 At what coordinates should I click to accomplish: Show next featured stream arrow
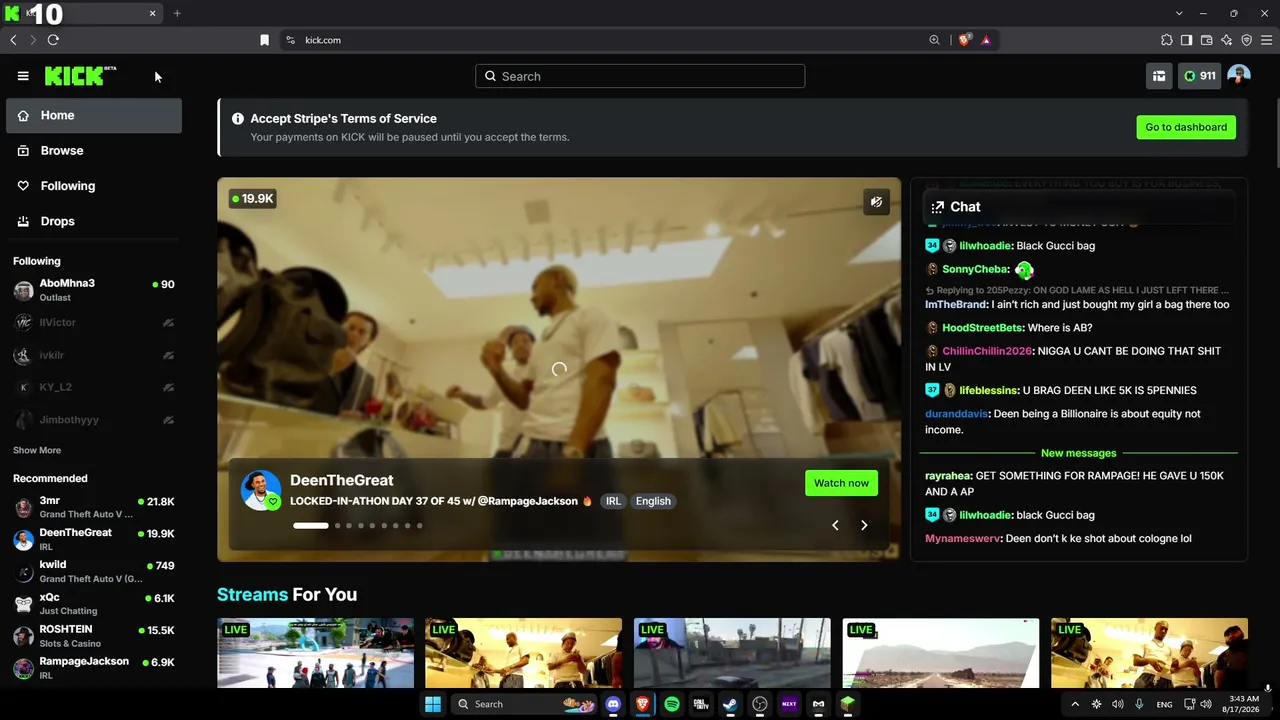pyautogui.click(x=864, y=525)
